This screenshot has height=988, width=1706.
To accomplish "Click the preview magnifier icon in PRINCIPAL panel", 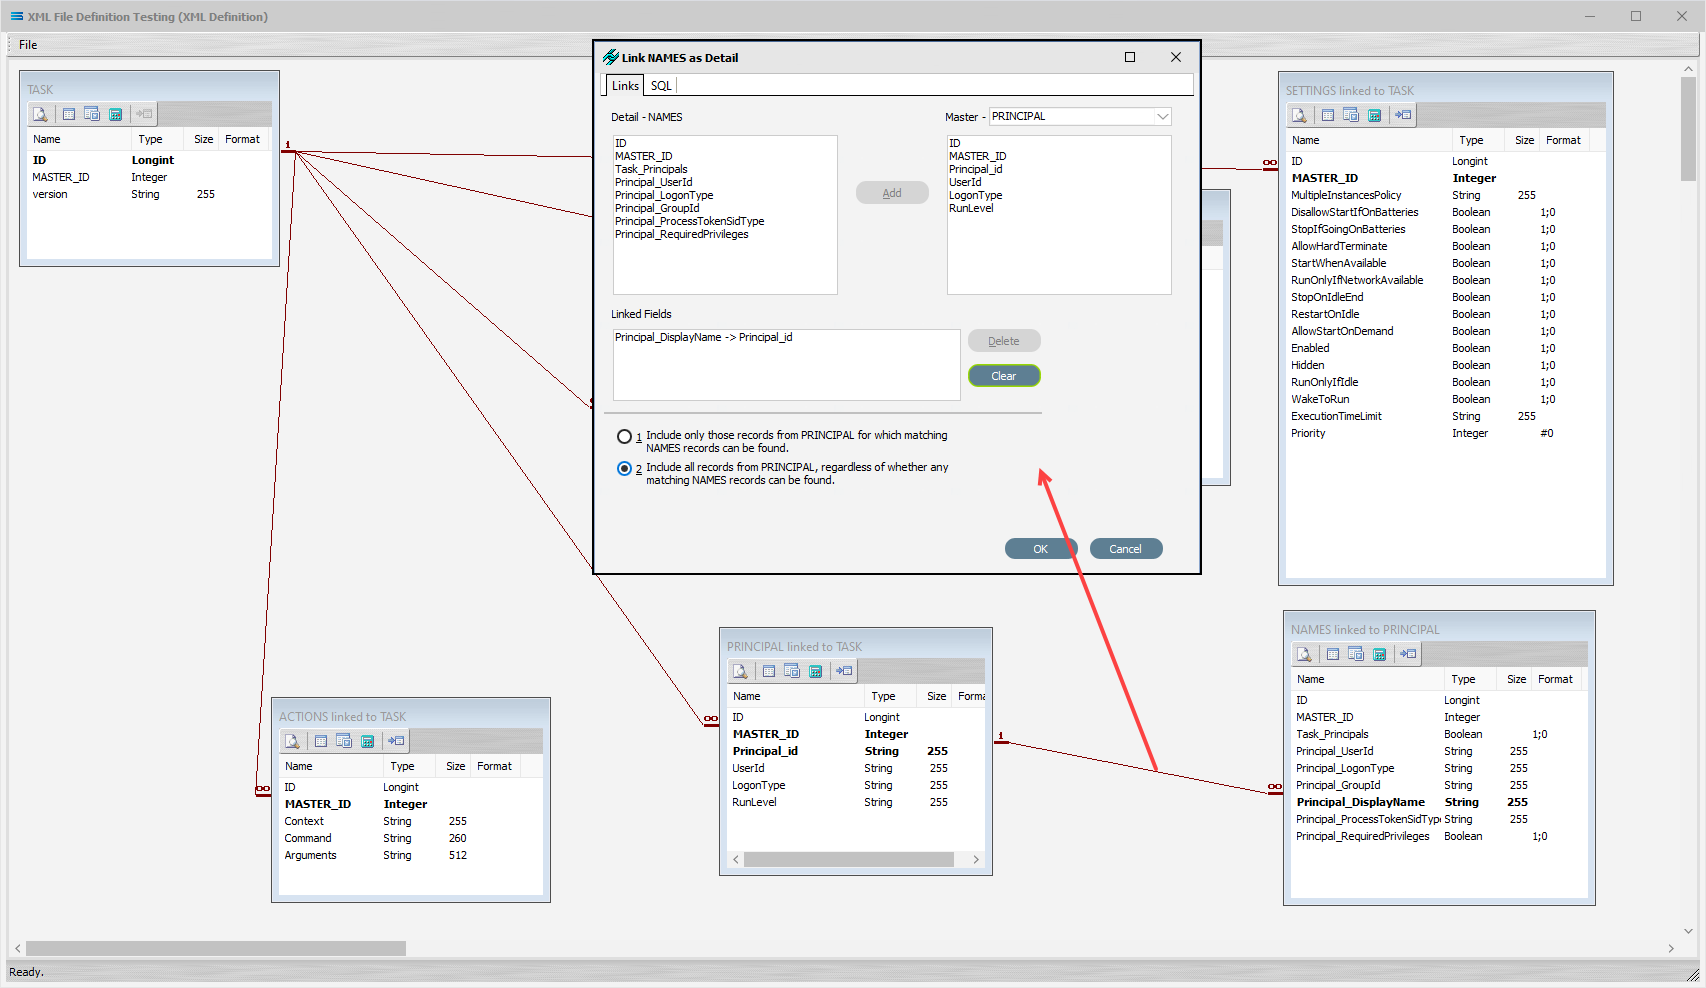I will 740,672.
